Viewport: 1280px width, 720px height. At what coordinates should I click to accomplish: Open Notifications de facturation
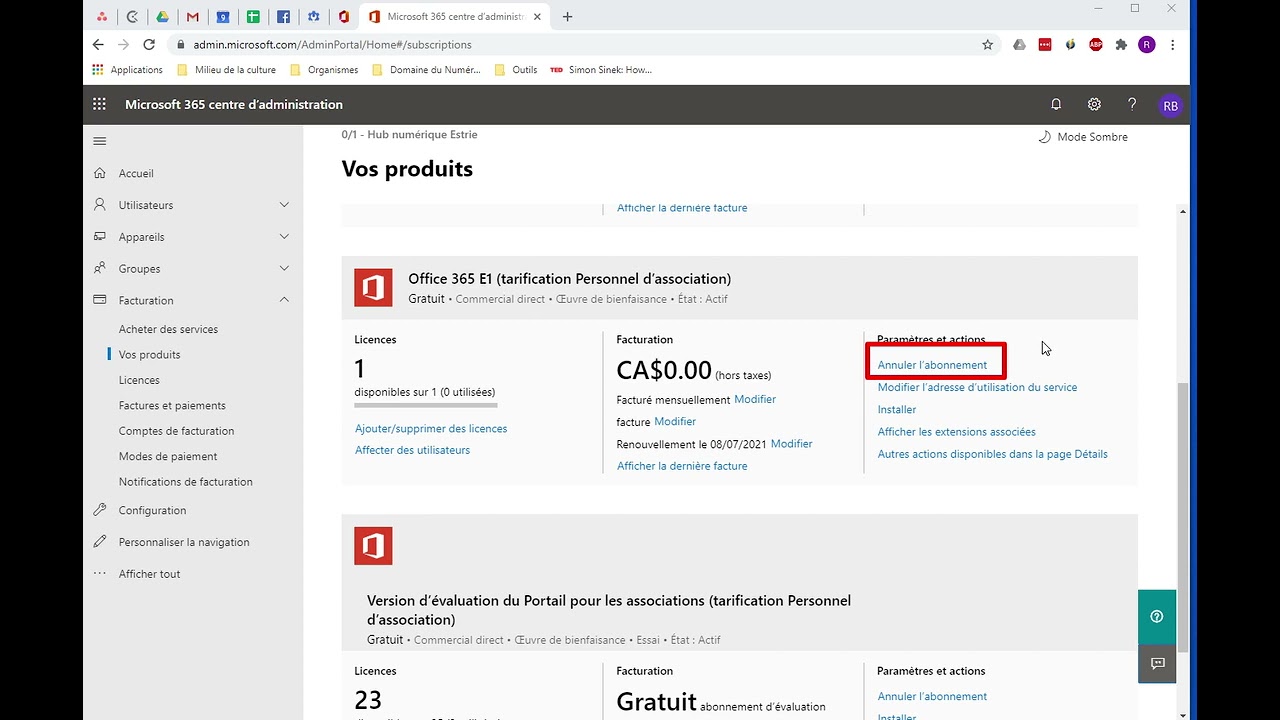click(185, 482)
